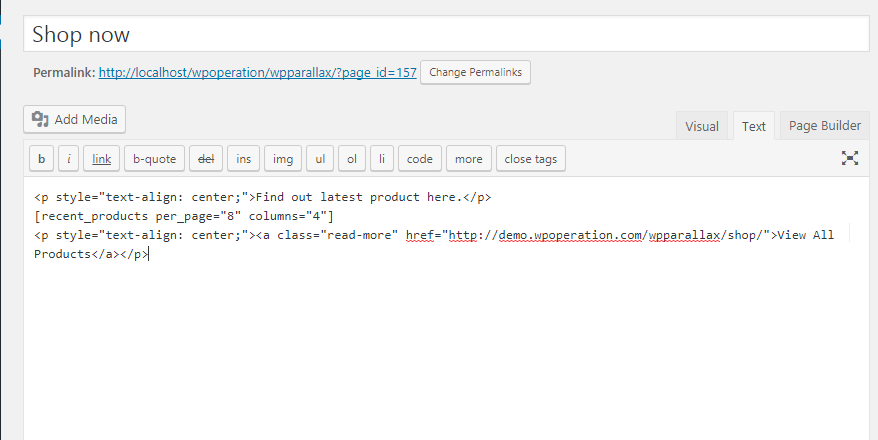Insert blockquote with b-quote button
The height and width of the screenshot is (440, 878).
(x=155, y=159)
